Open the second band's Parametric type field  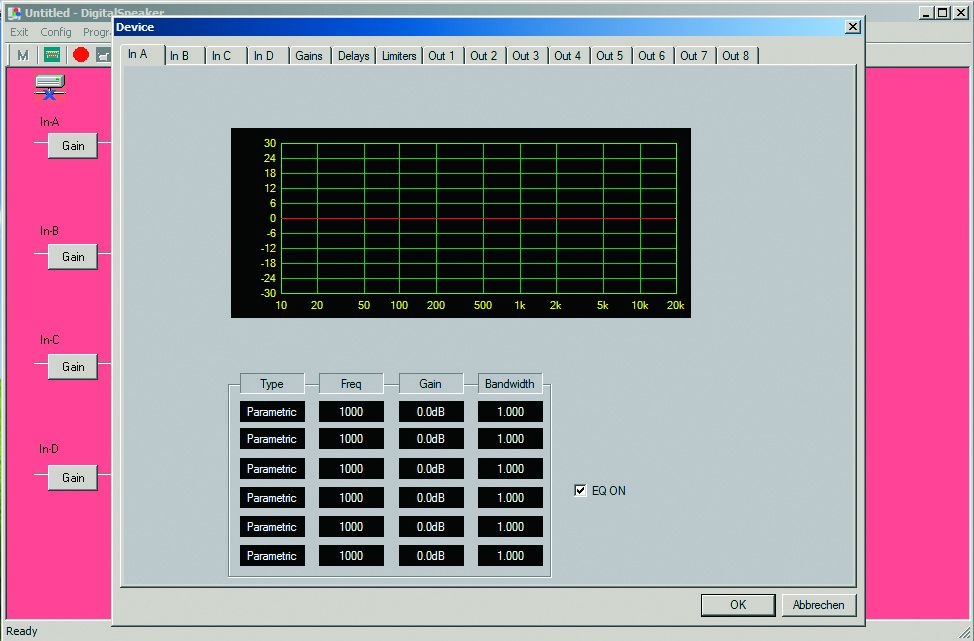(x=272, y=439)
